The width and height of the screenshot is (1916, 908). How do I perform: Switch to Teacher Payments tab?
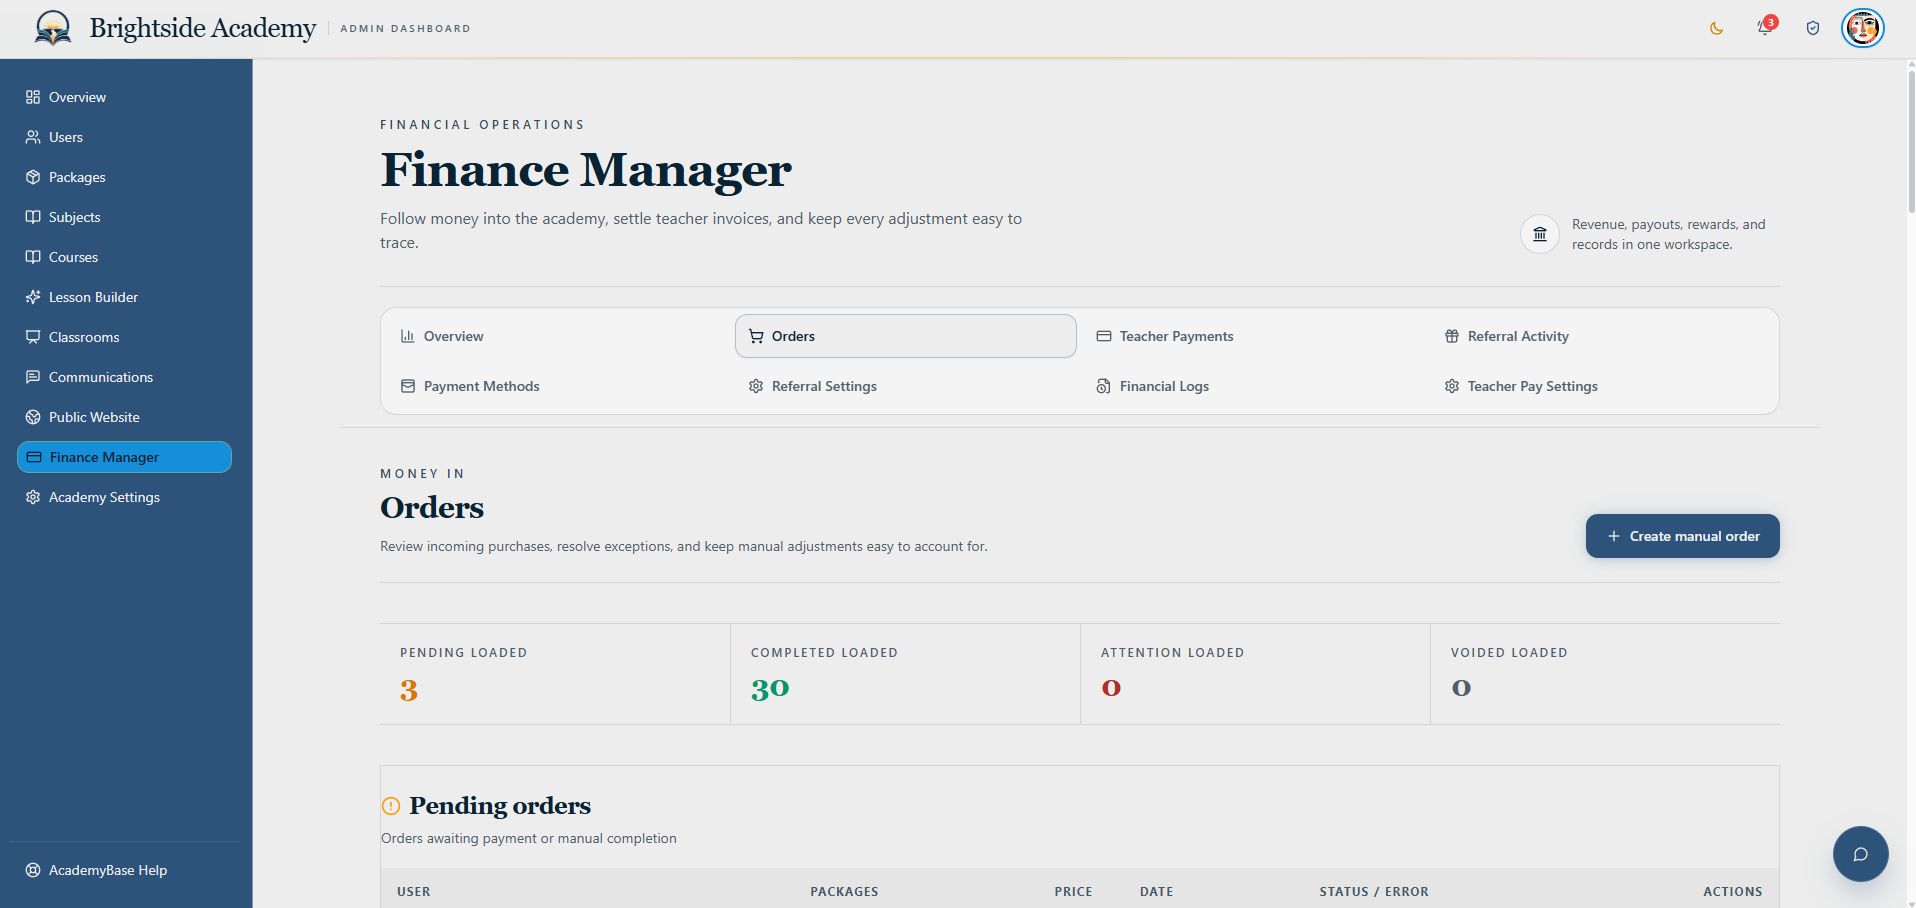pyautogui.click(x=1254, y=336)
